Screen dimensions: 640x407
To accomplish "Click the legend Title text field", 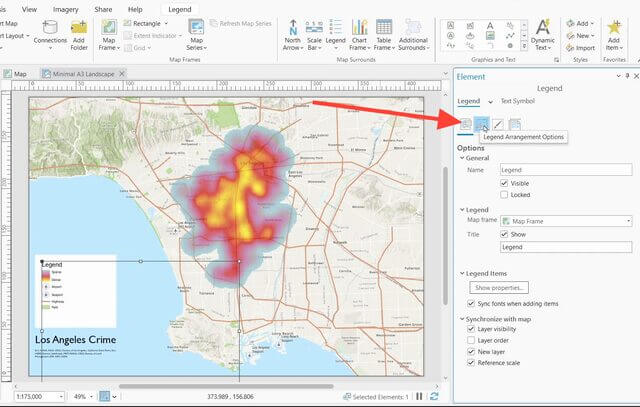I will pyautogui.click(x=566, y=247).
